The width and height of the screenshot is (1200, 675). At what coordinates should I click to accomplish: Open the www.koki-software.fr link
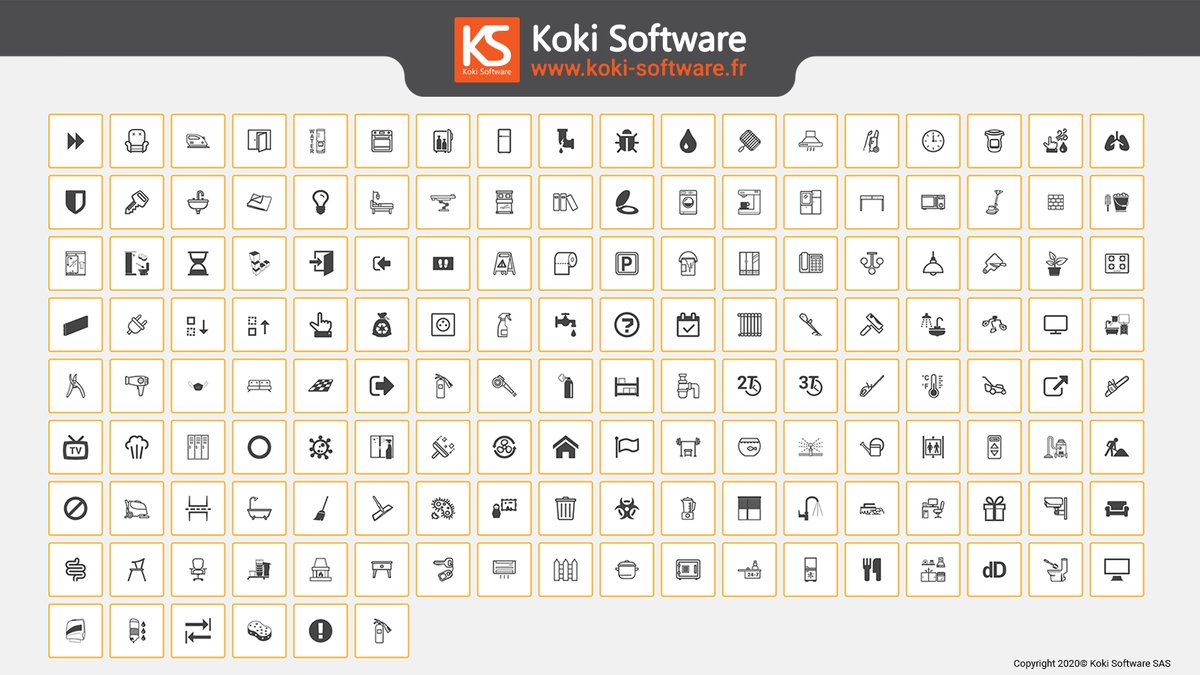638,69
